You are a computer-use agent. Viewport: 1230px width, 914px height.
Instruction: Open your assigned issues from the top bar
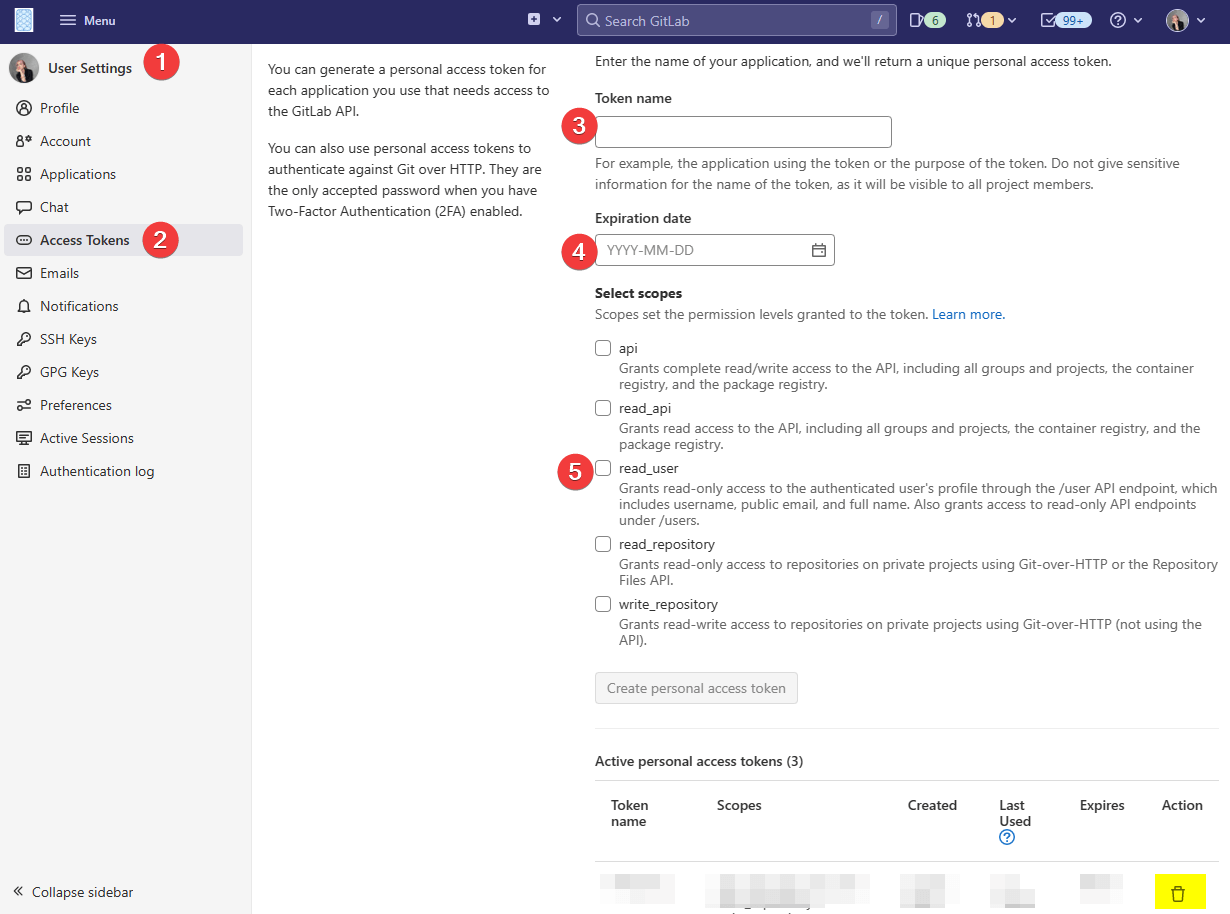923,19
